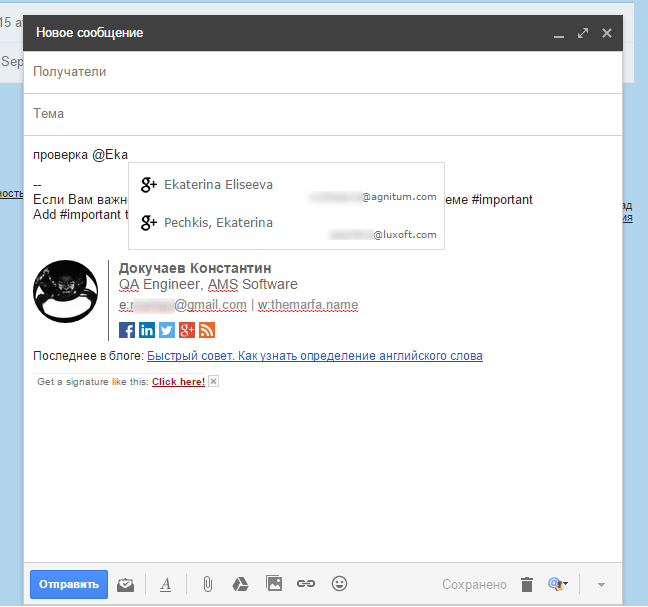Expand compose window to full screen
648x607 pixels.
click(x=583, y=33)
